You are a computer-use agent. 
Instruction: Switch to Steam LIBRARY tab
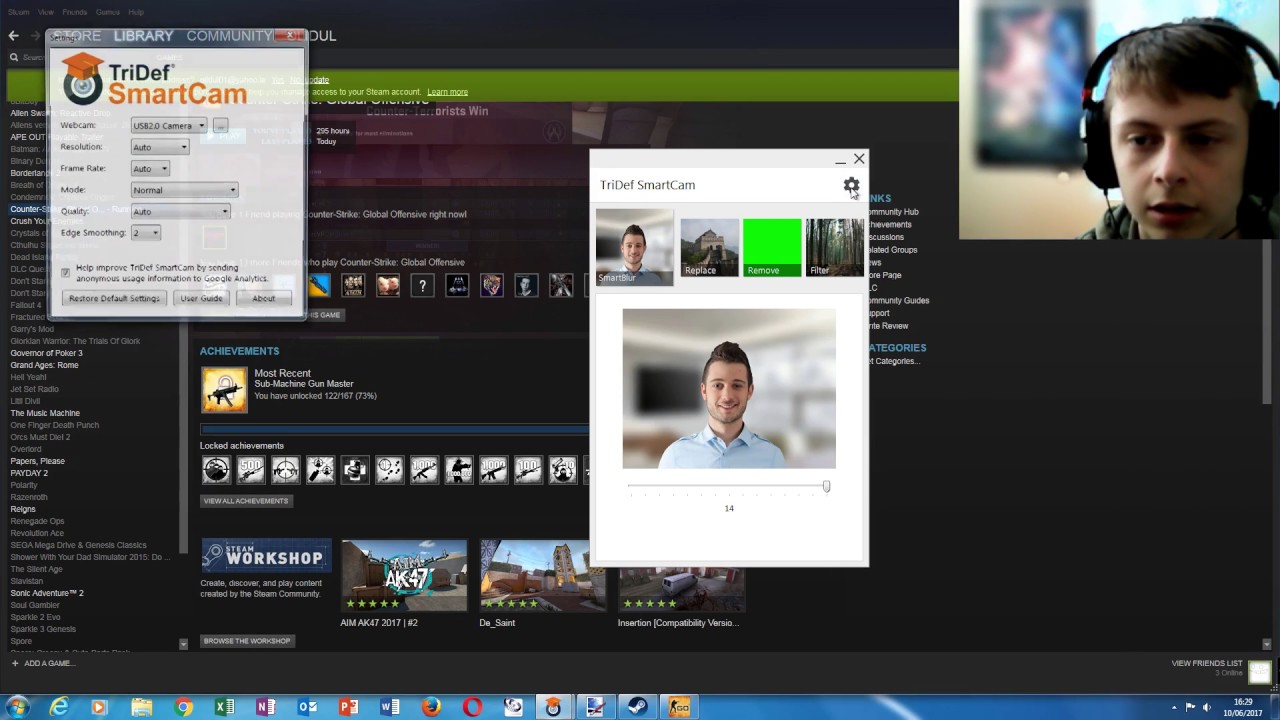click(x=143, y=35)
